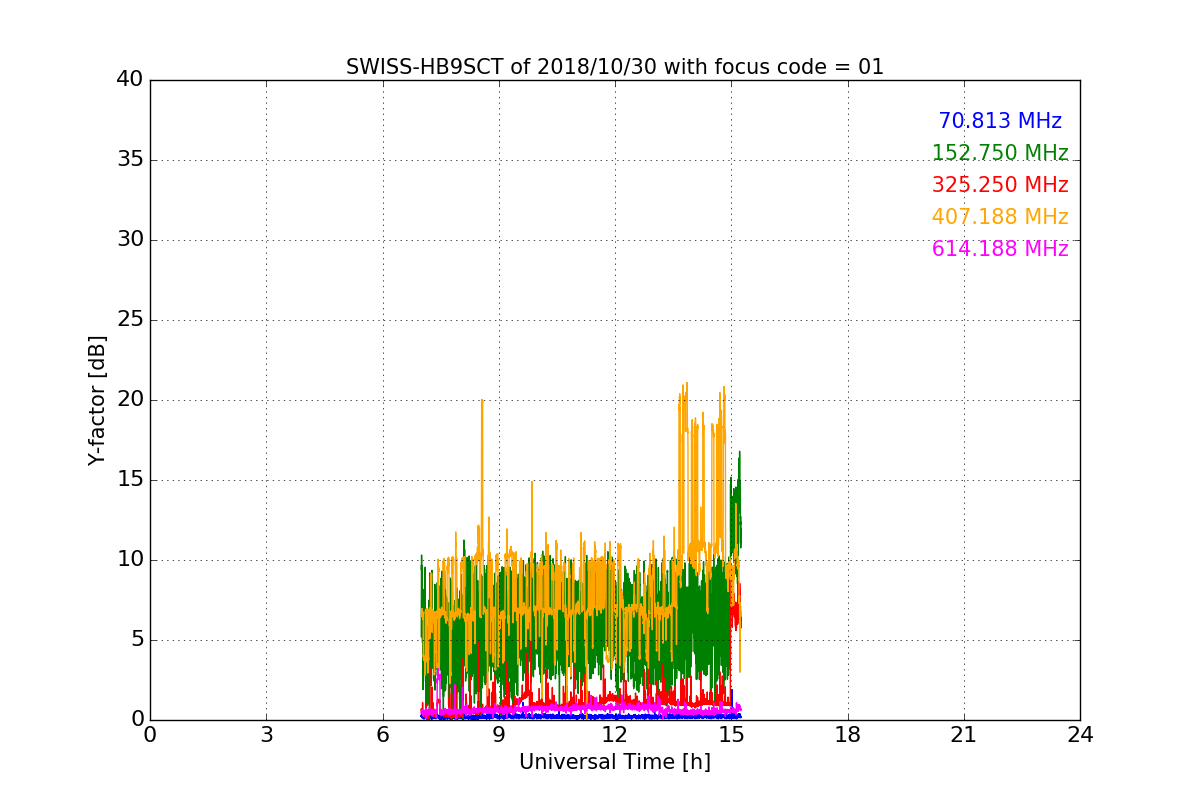Select the blue '70.813 MHz' legend label
Viewport: 1200px width, 800px height.
tap(1000, 121)
